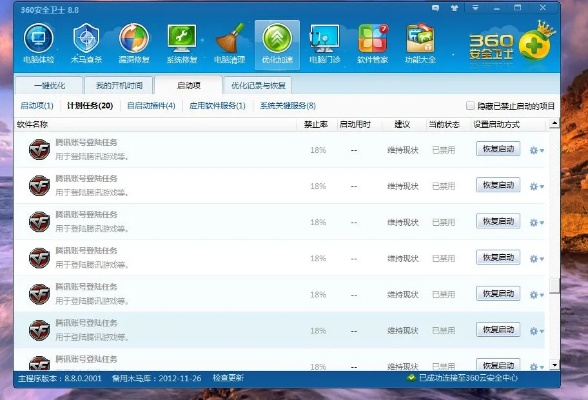Open the 电脑清理 broom cleanup module
588x400 pixels.
(230, 43)
